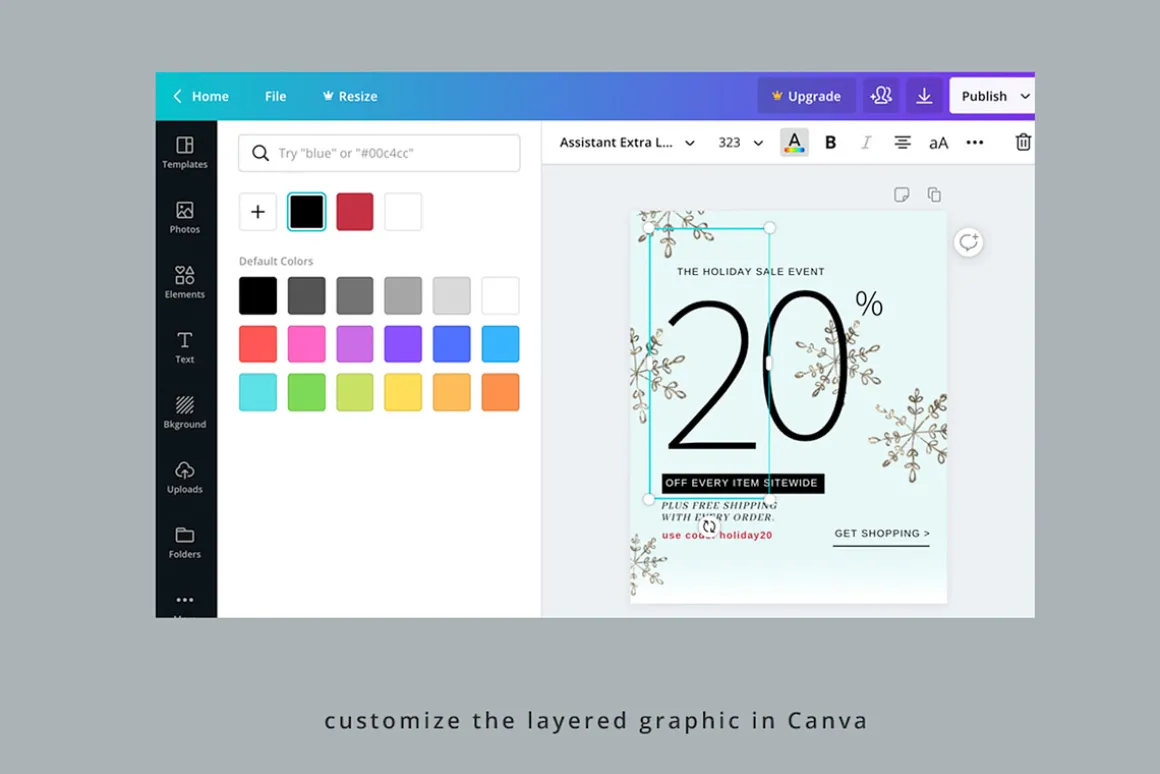The width and height of the screenshot is (1160, 774).
Task: Add a note to the page
Action: tap(901, 195)
